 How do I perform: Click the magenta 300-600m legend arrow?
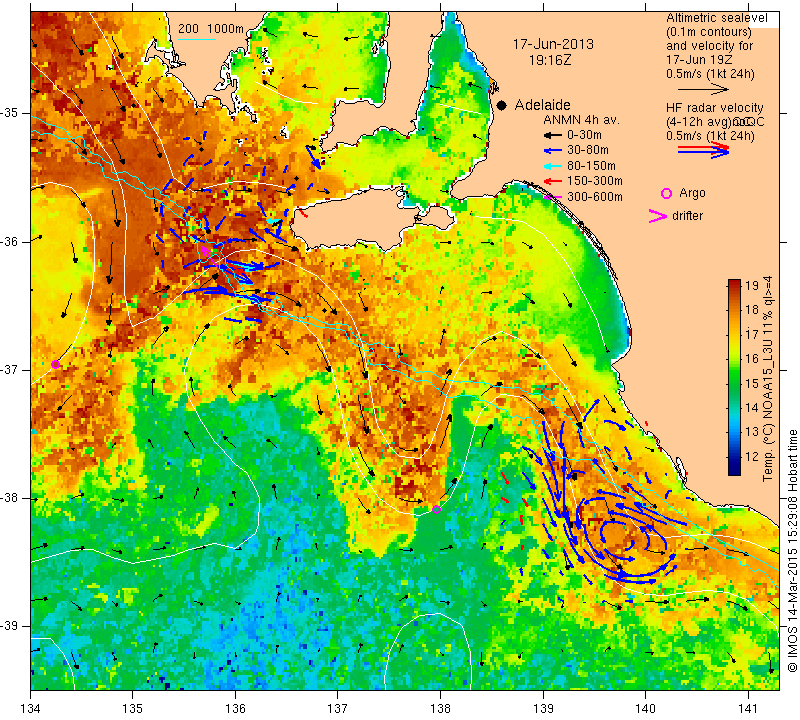click(x=553, y=197)
